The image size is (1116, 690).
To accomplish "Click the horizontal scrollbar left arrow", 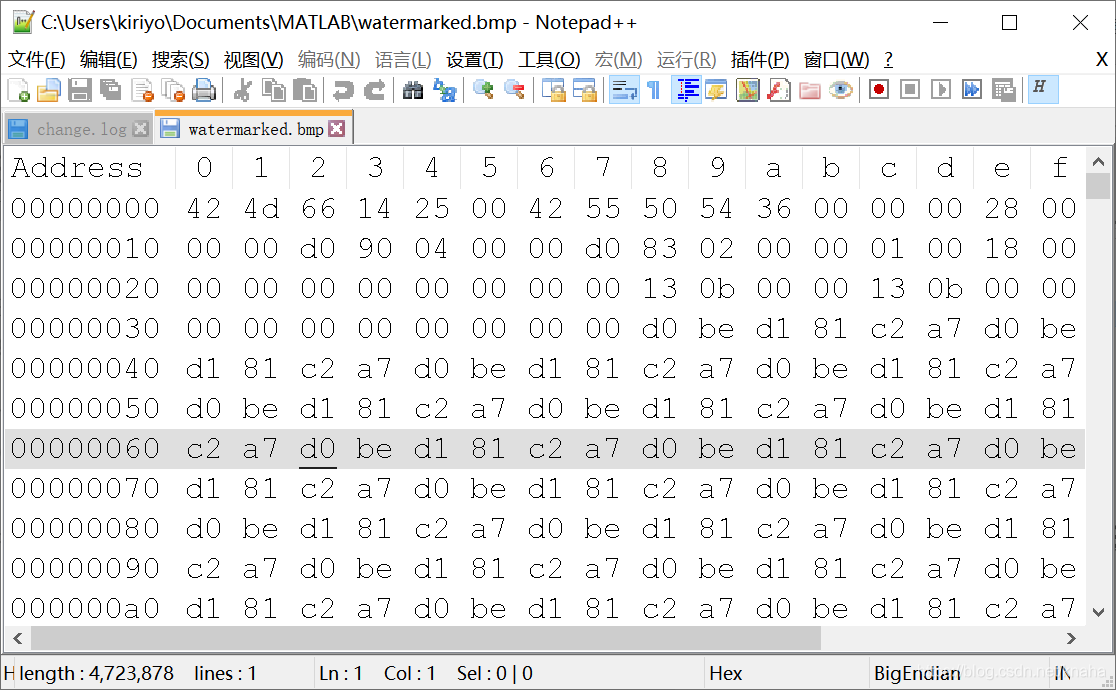I will [x=18, y=638].
